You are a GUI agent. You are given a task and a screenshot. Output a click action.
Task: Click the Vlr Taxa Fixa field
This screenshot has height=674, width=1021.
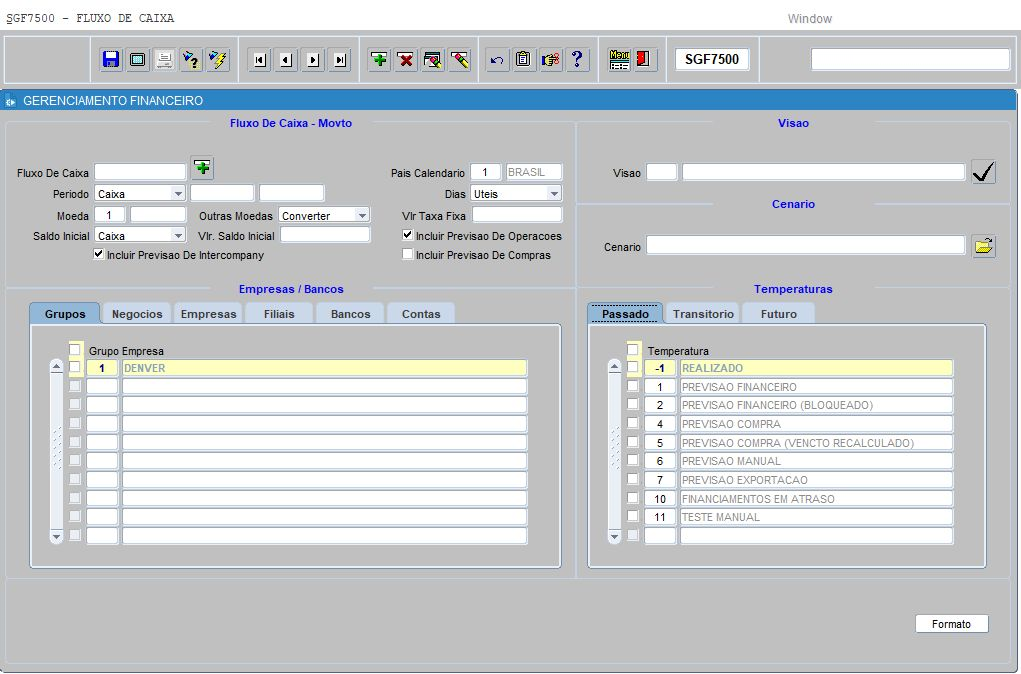[x=517, y=215]
